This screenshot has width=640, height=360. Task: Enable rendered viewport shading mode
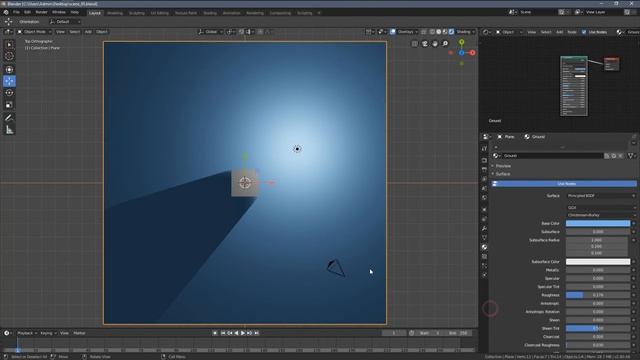click(x=451, y=32)
